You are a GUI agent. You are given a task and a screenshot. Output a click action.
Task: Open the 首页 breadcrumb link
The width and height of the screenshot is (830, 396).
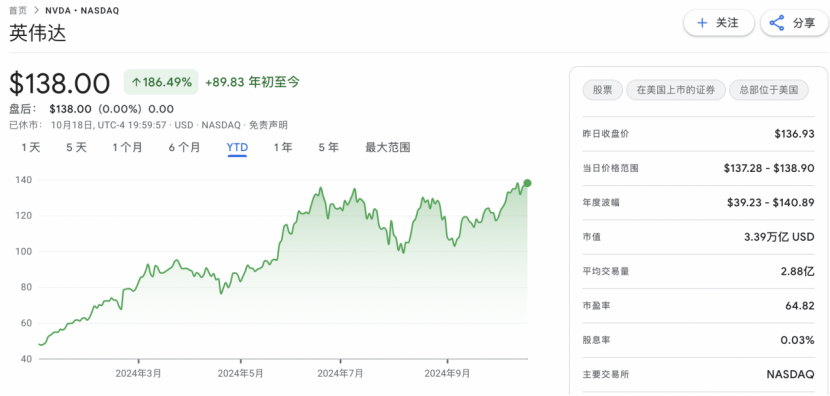pos(17,10)
